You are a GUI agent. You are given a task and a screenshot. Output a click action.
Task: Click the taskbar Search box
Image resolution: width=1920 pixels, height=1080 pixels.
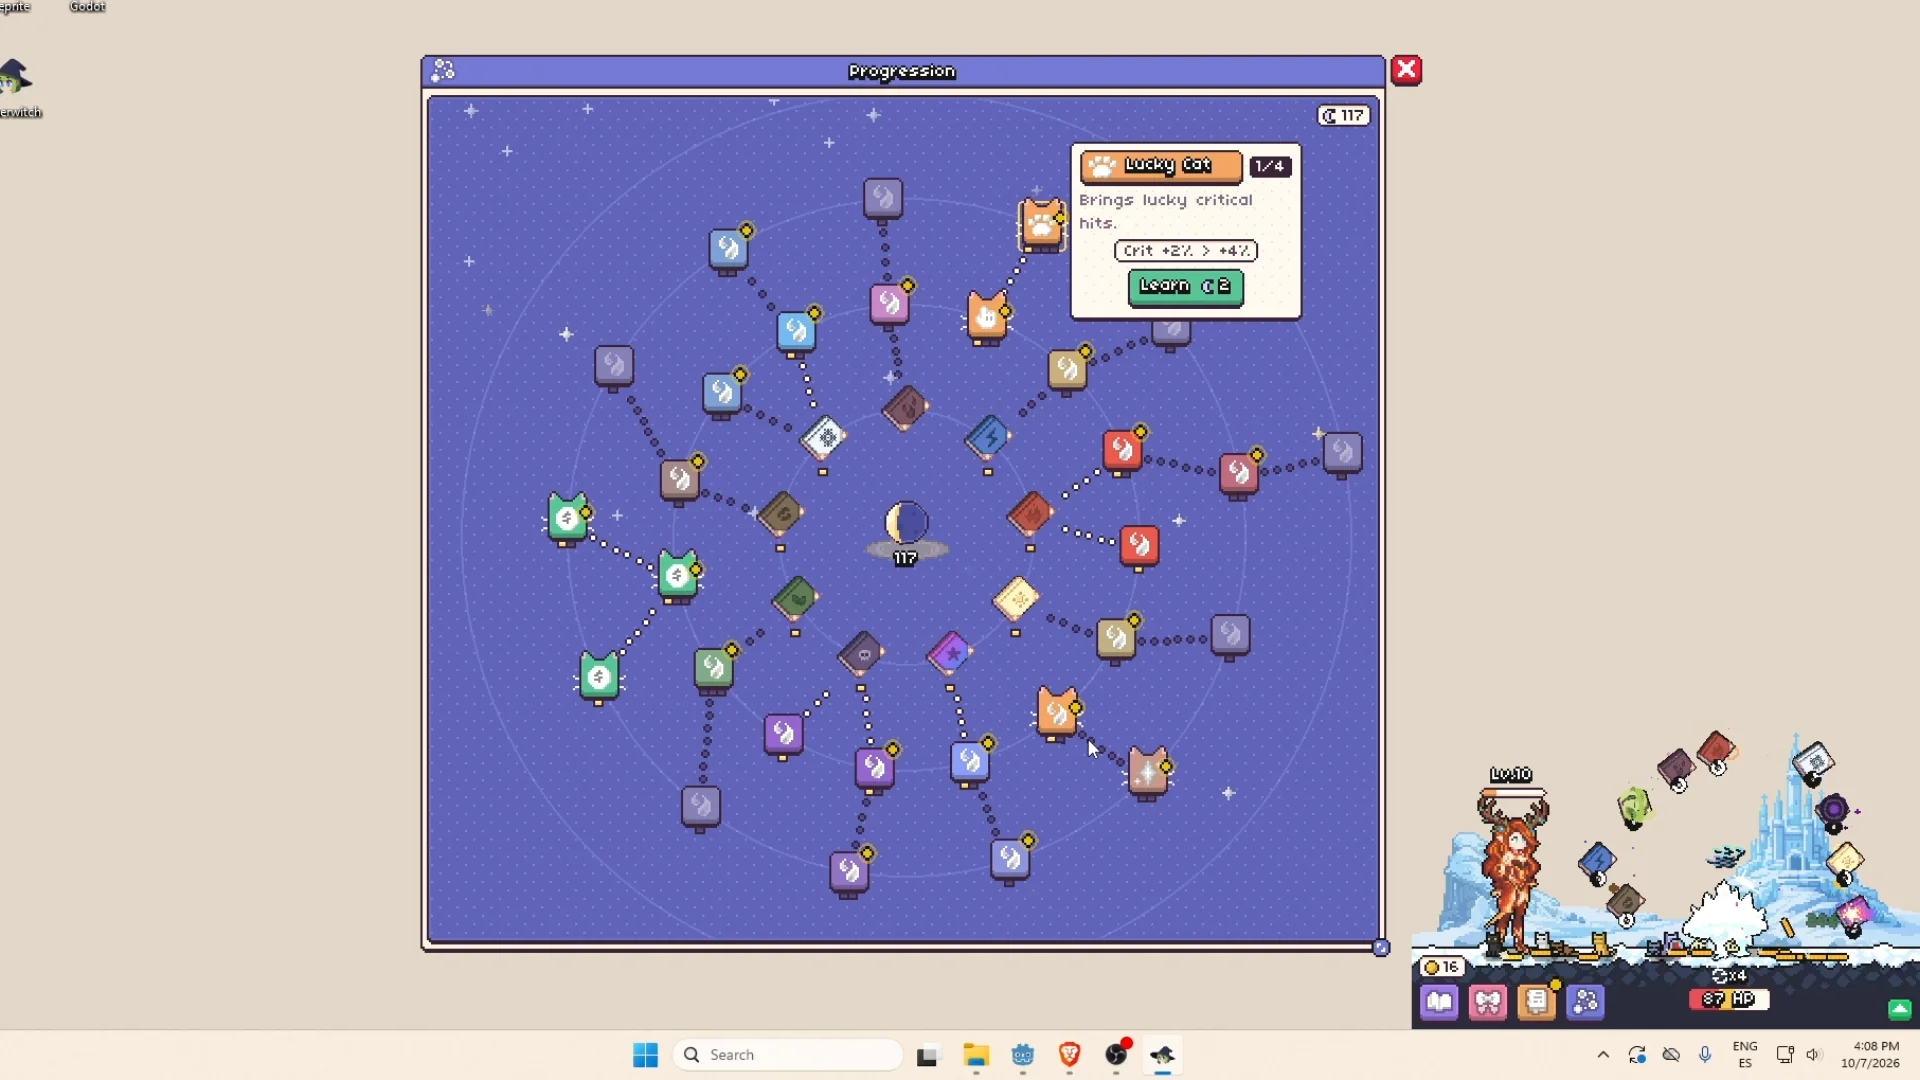788,1055
